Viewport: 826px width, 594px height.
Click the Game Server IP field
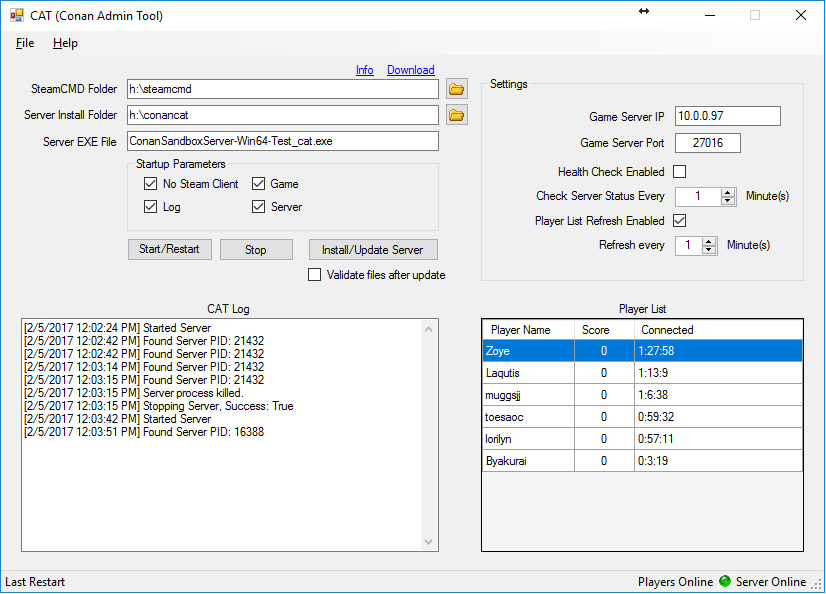pyautogui.click(x=727, y=116)
